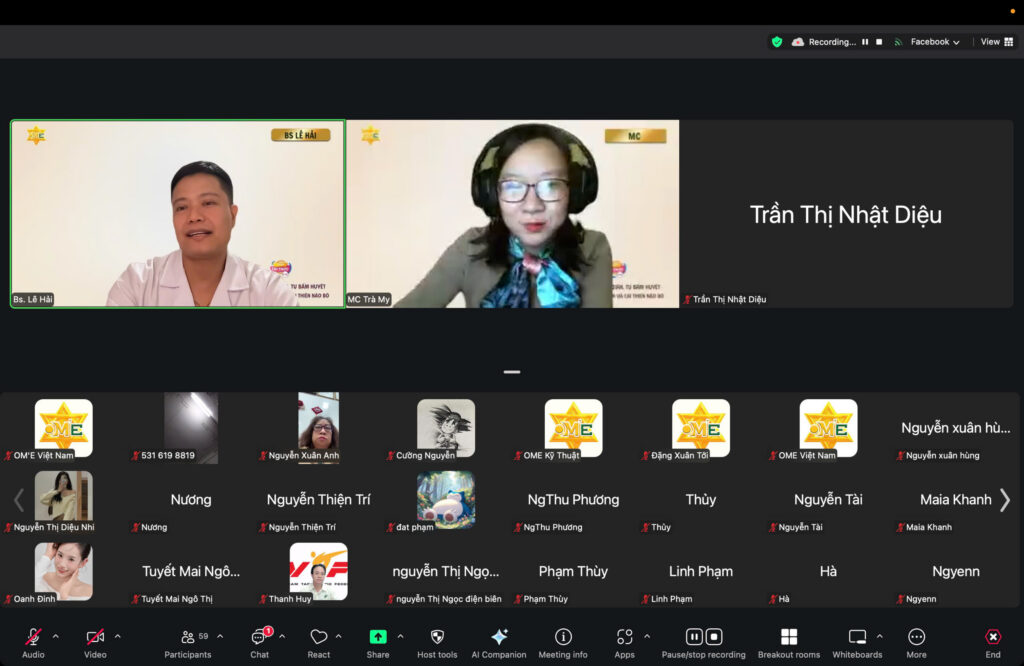Launch AI Companion
This screenshot has width=1024, height=666.
tap(499, 637)
